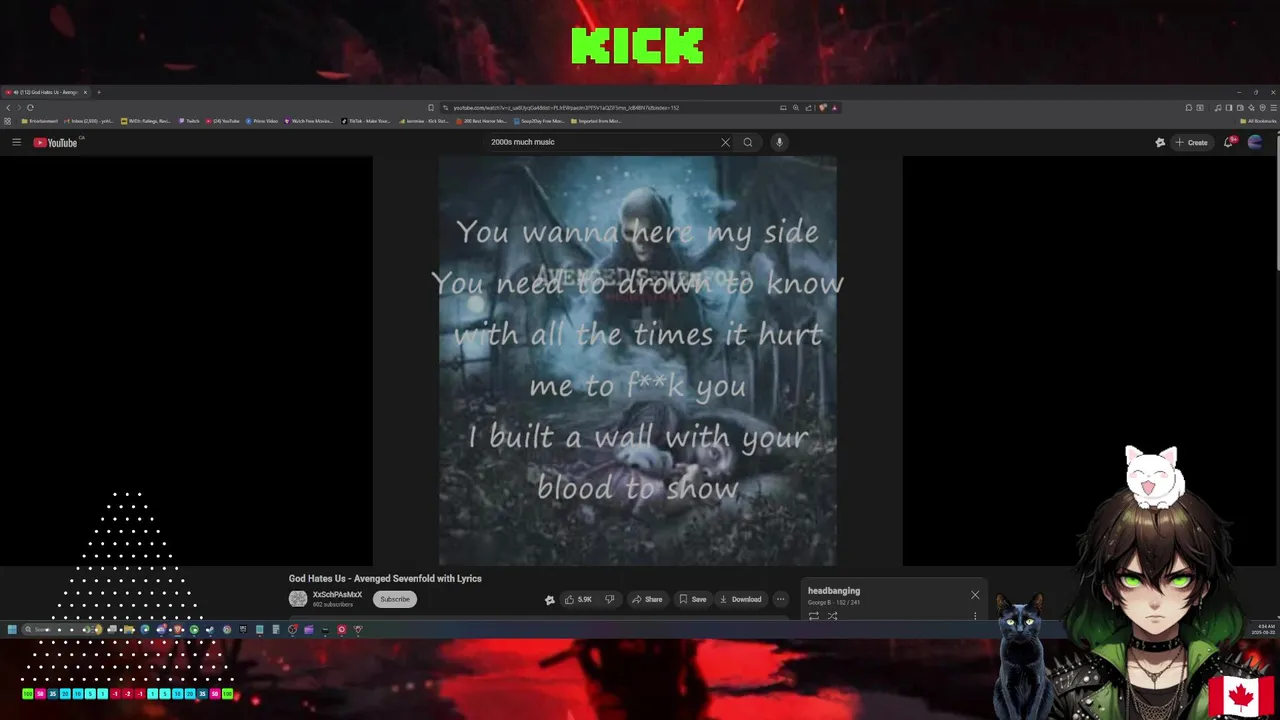Click the title 'God Hates Us - Avenged Sevenfold with Lyrics'
This screenshot has width=1280, height=720.
385,578
